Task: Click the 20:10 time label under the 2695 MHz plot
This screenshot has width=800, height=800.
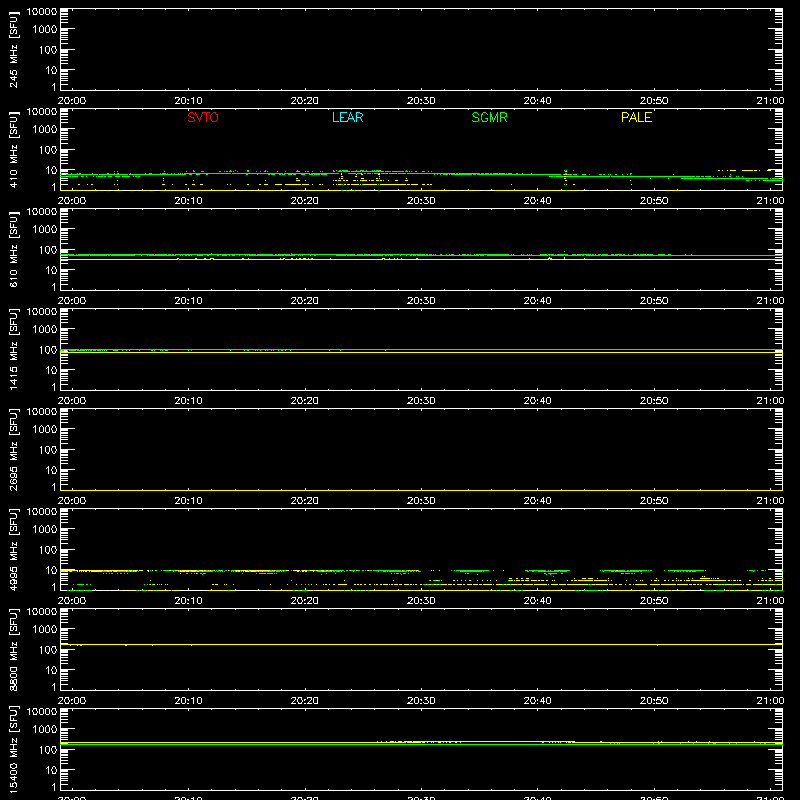Action: pos(188,501)
